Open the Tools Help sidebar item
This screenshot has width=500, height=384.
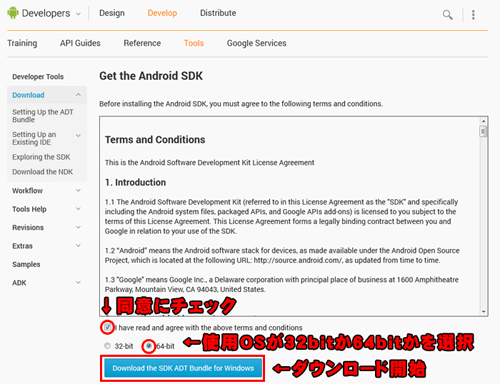pos(29,209)
